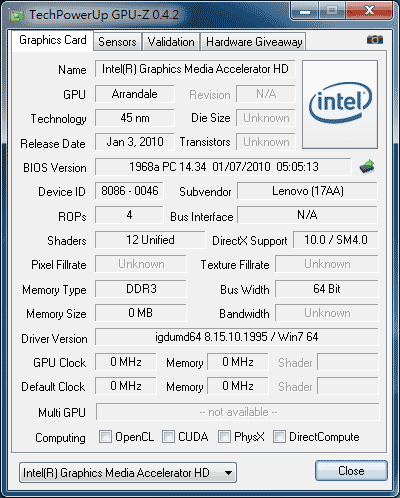Click the Bandwidth field Unknown
The height and width of the screenshot is (498, 400).
[x=327, y=313]
